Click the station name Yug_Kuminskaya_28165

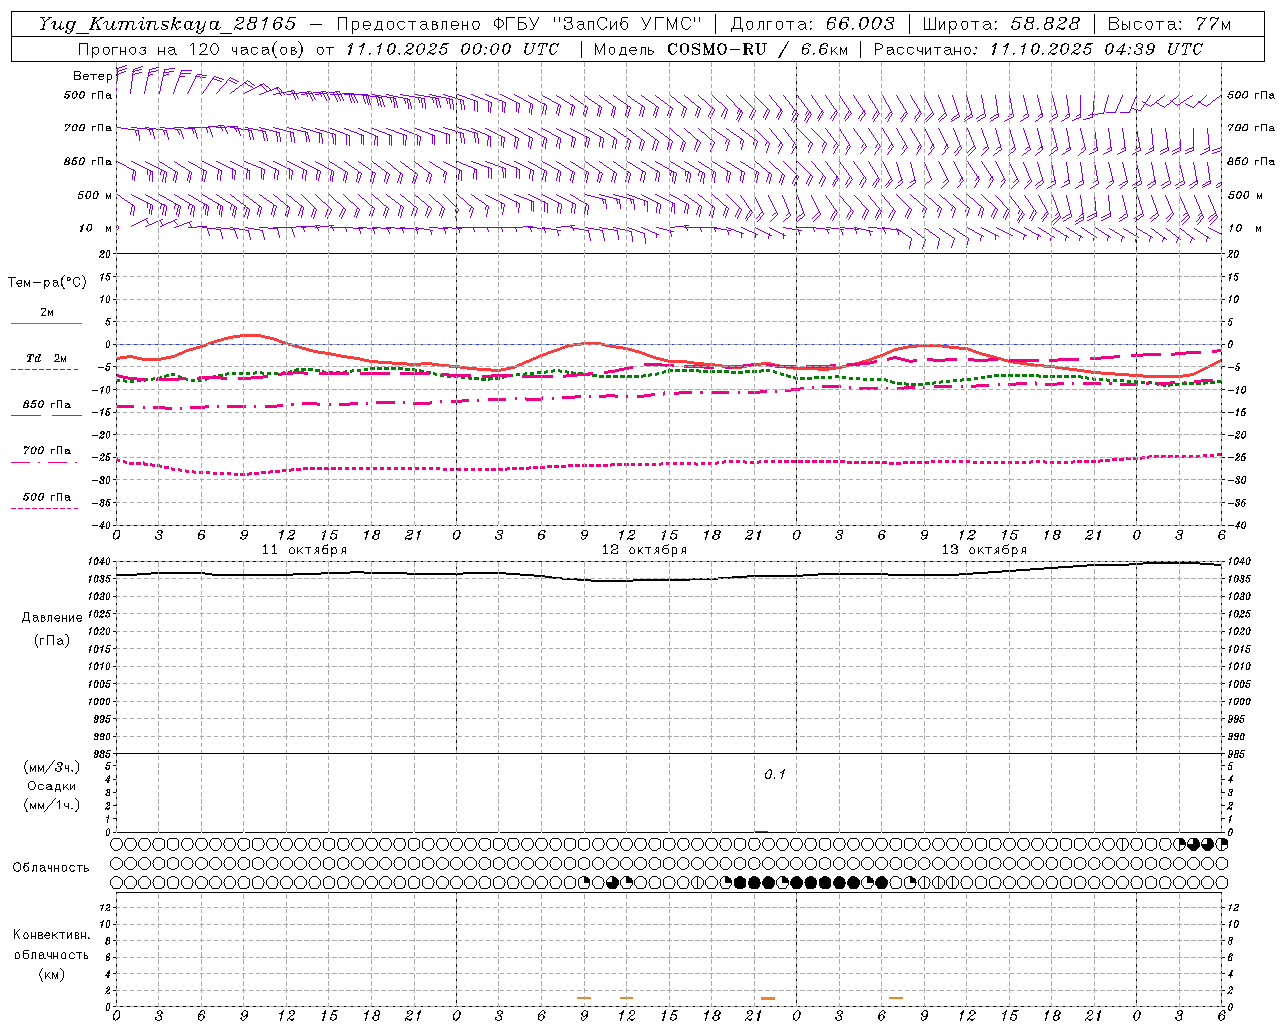click(167, 24)
